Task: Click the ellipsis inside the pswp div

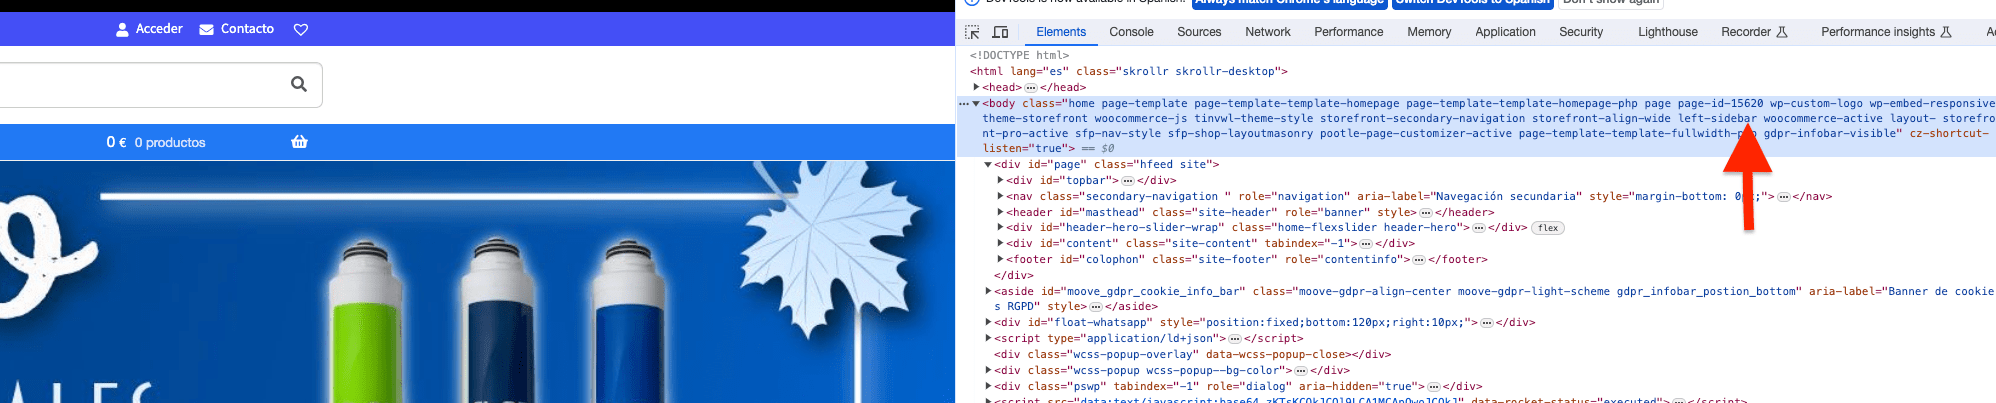Action: [x=1434, y=387]
